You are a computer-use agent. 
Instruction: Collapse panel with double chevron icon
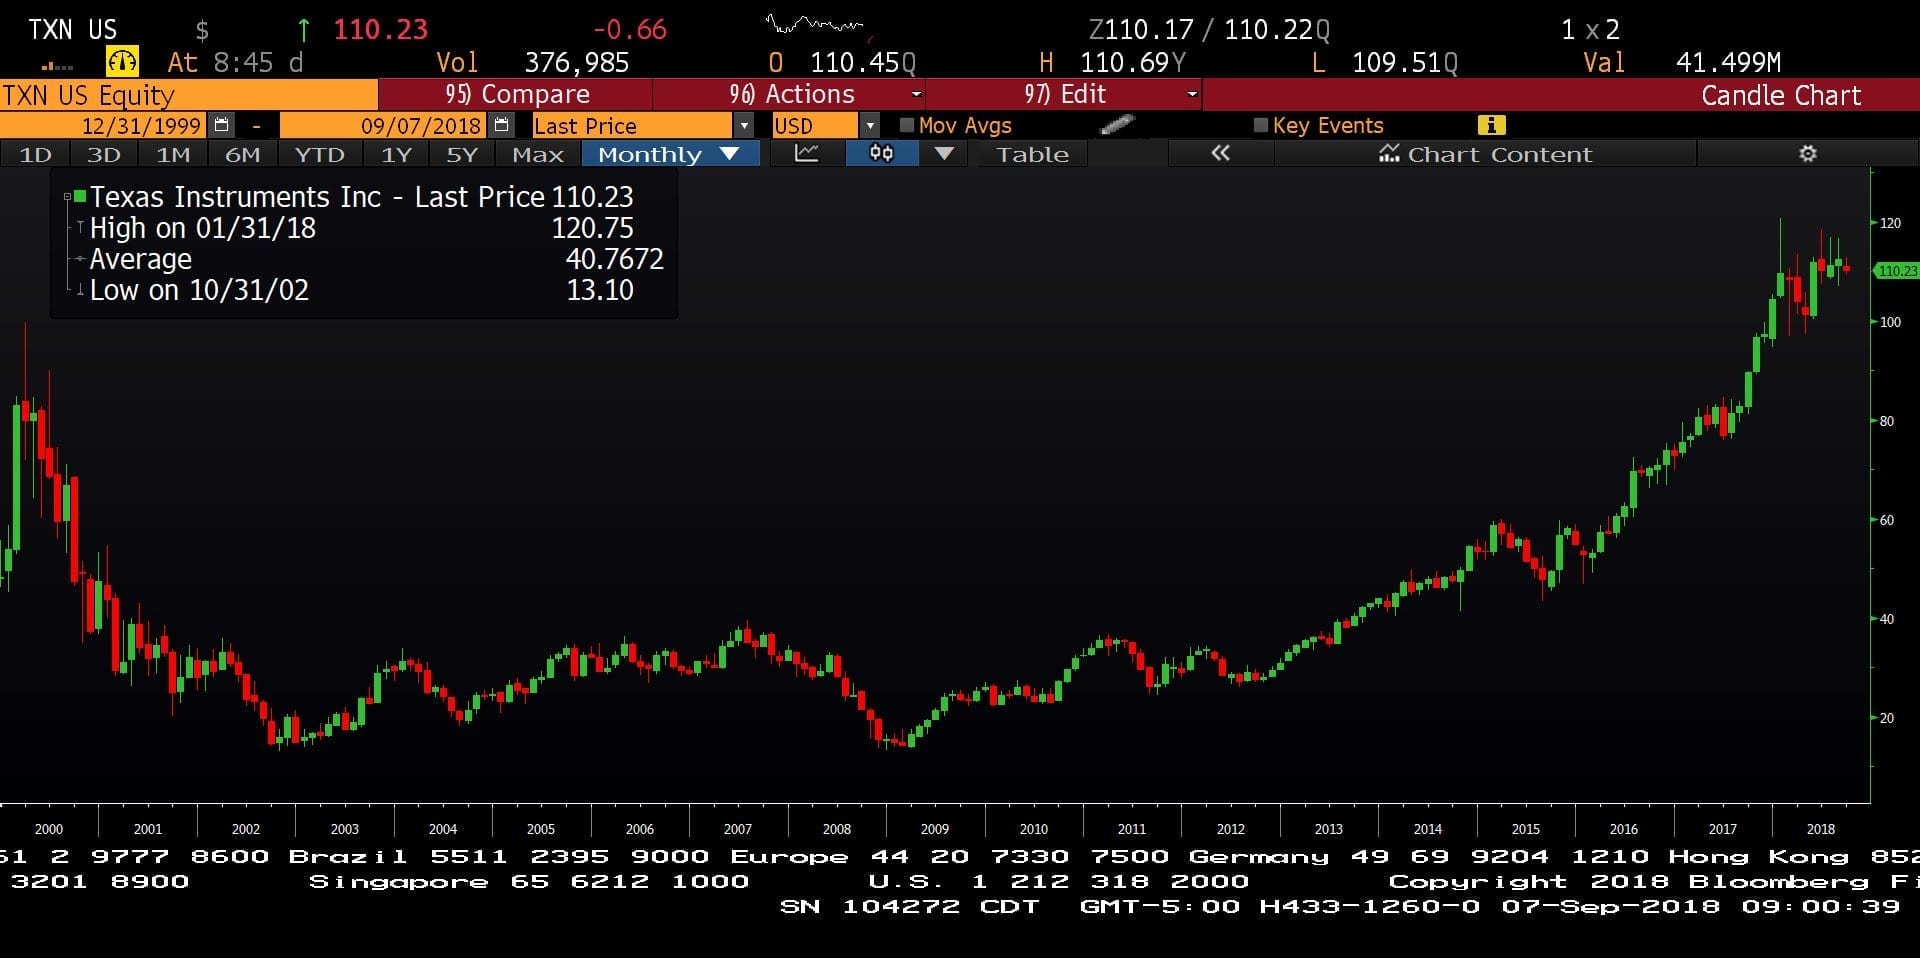pyautogui.click(x=1220, y=154)
